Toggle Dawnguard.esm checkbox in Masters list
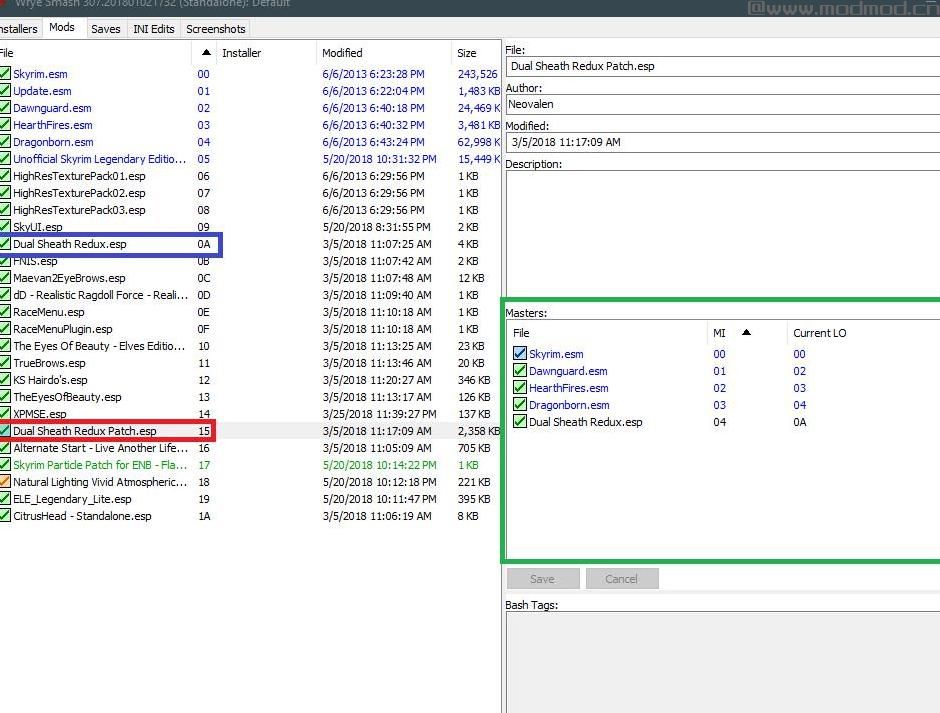940x713 pixels. coord(520,371)
